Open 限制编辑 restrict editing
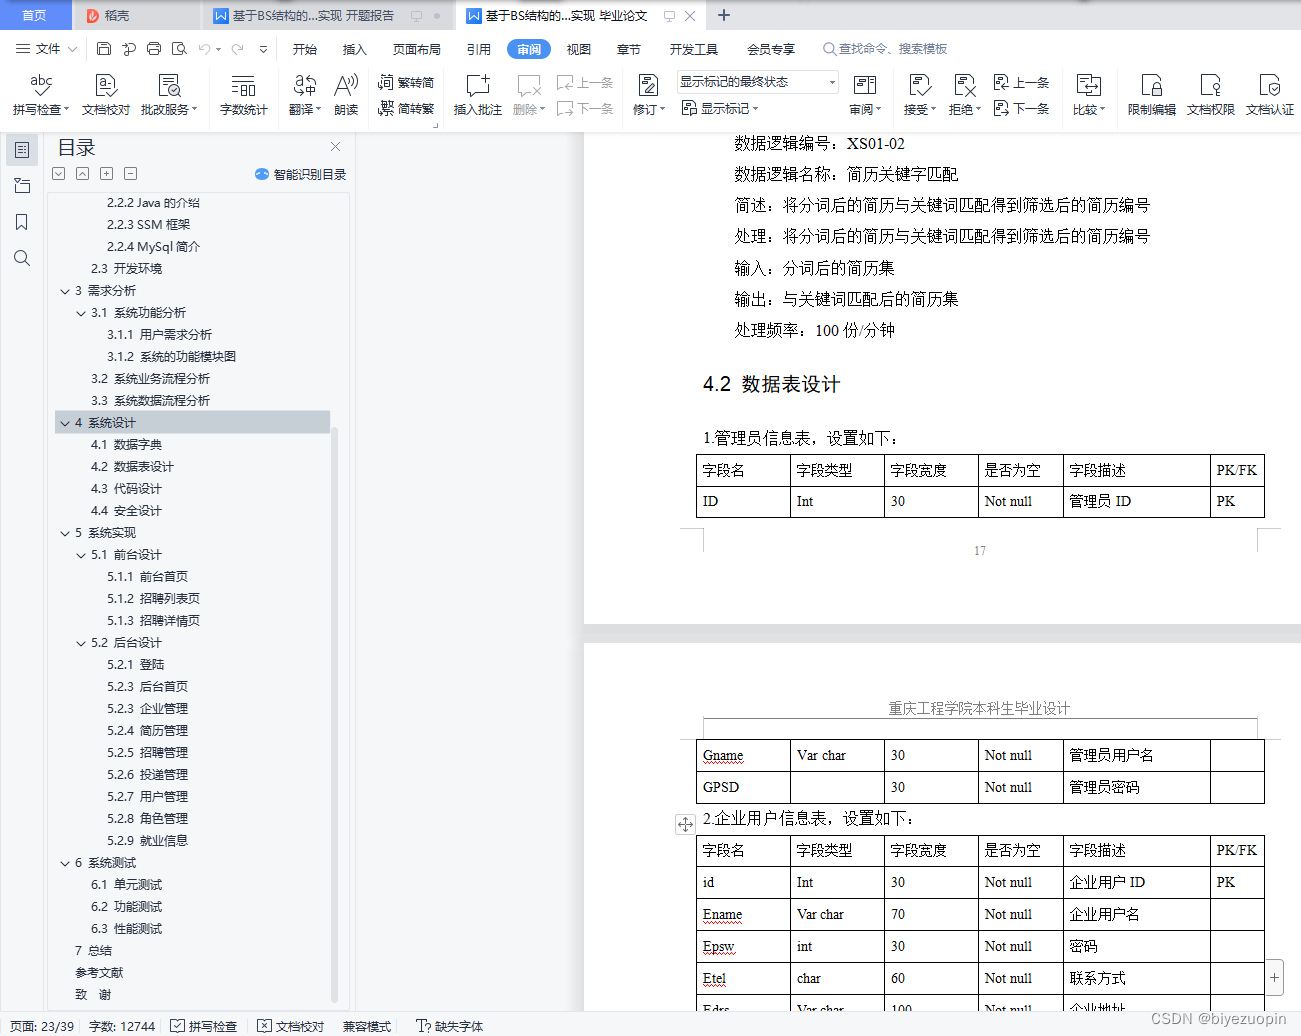The width and height of the screenshot is (1301, 1036). pyautogui.click(x=1152, y=95)
